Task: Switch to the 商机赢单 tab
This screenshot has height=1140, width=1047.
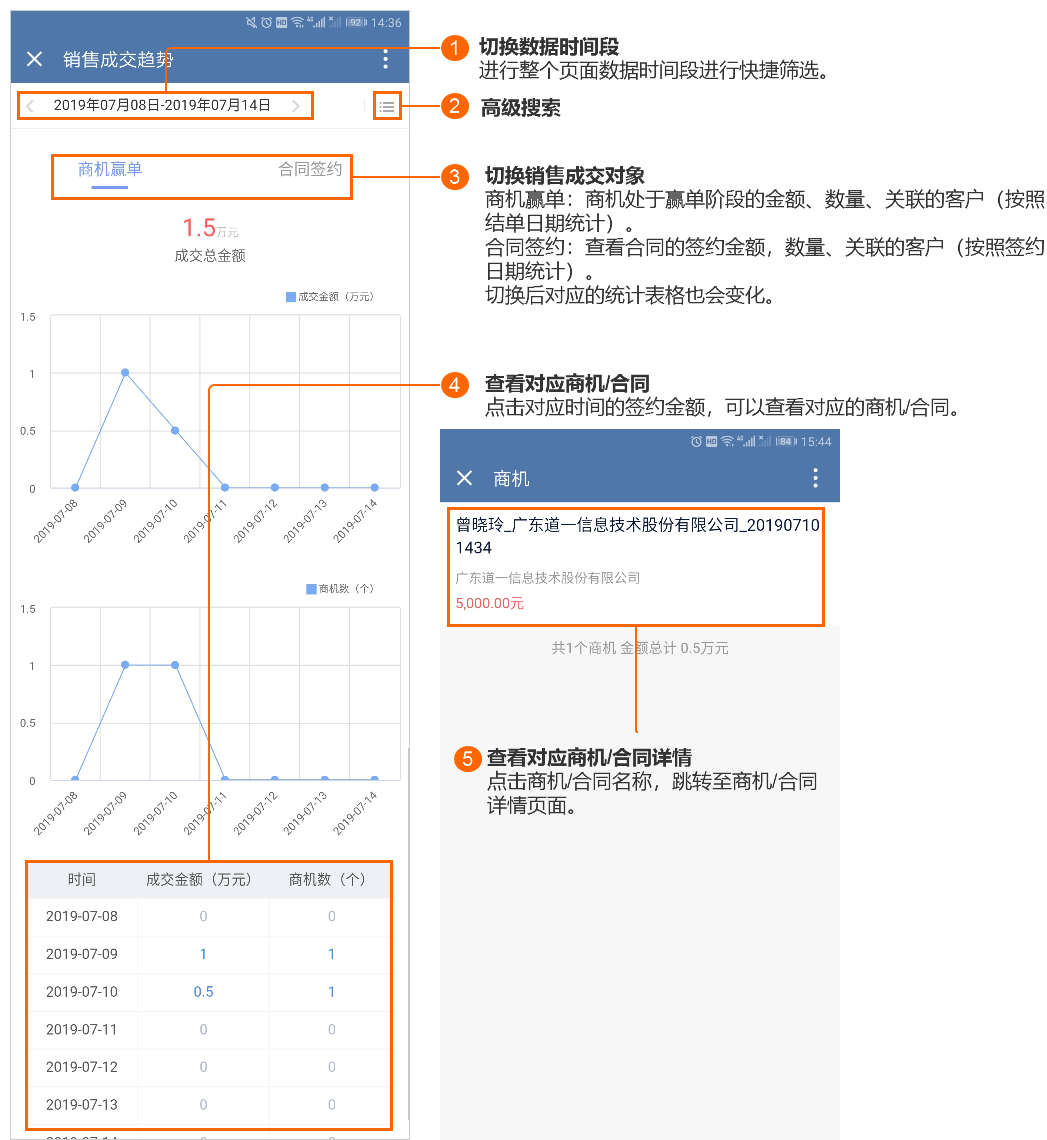Action: coord(110,169)
